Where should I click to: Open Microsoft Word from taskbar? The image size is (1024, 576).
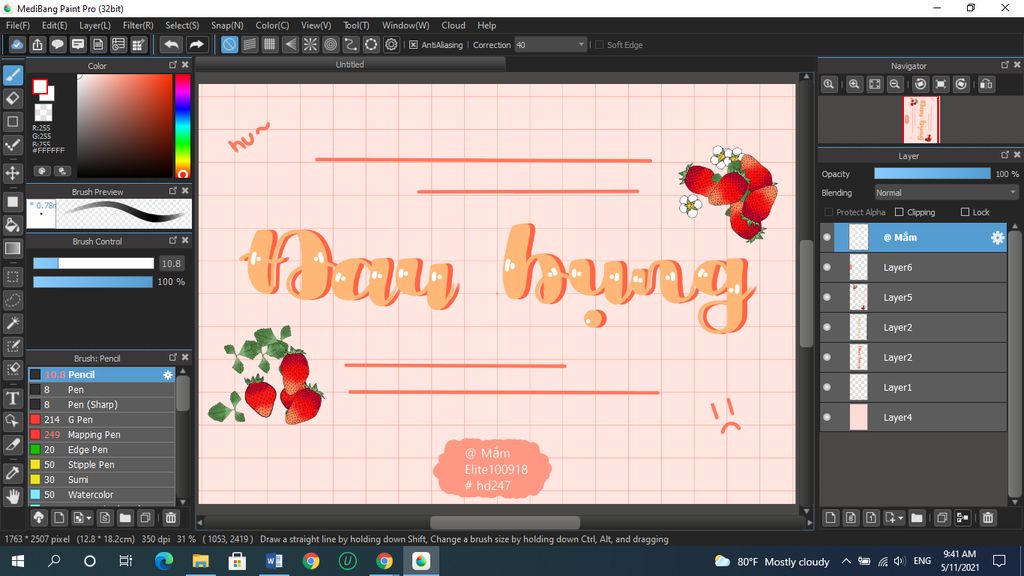(274, 561)
